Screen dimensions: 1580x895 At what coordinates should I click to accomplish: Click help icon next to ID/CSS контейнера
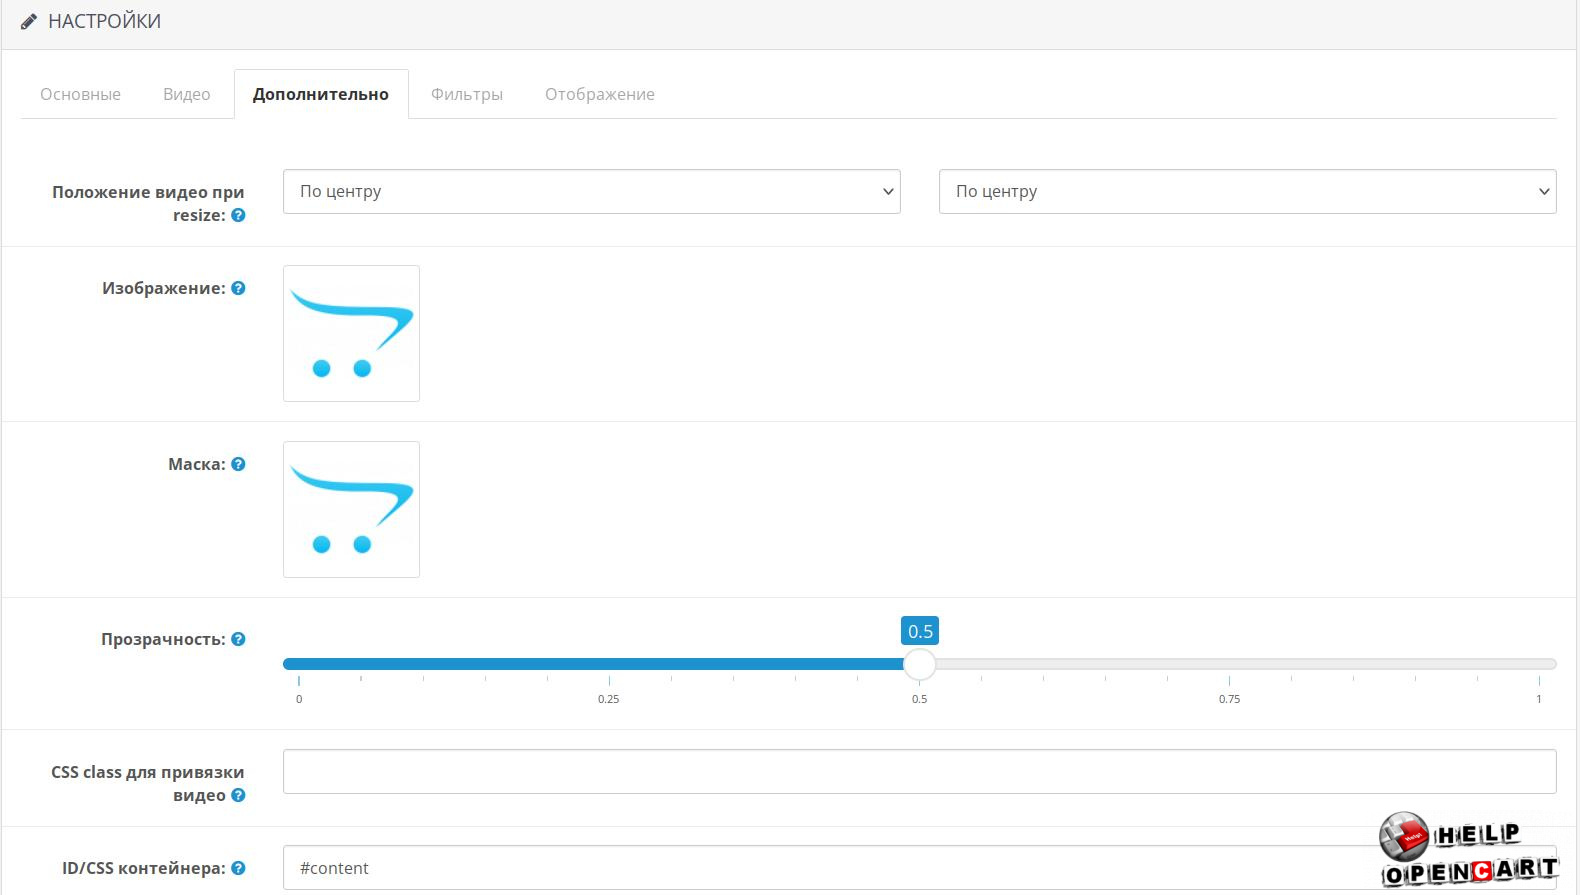point(238,868)
